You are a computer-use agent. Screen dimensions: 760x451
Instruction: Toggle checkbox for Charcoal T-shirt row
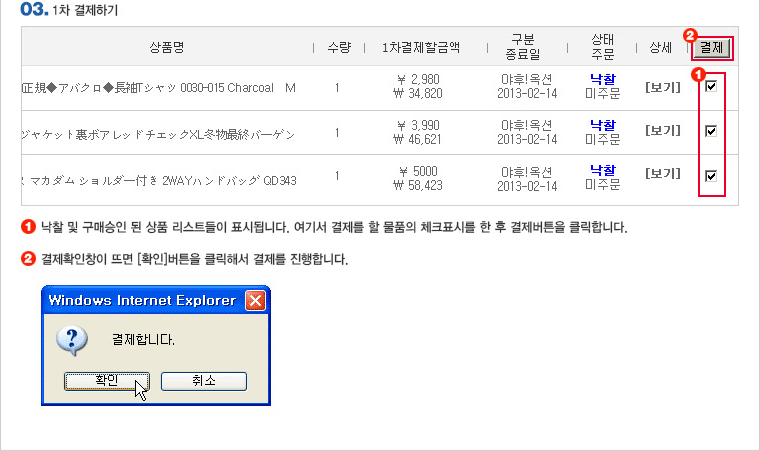pos(711,87)
